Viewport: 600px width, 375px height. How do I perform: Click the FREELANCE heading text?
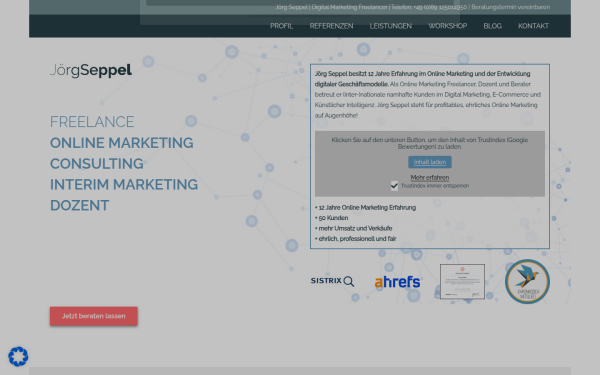pos(92,122)
